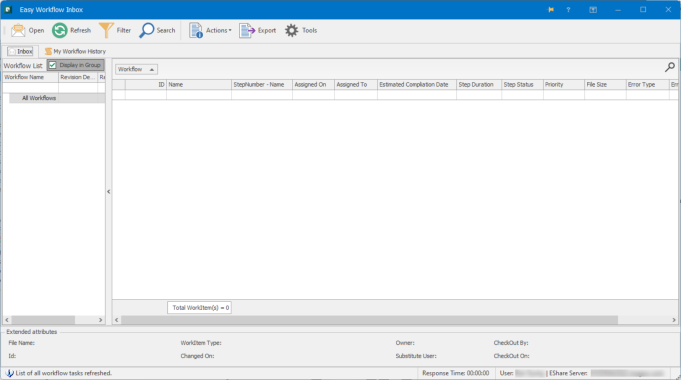681x380 pixels.
Task: Click the window layout icon in title bar
Action: 593,10
